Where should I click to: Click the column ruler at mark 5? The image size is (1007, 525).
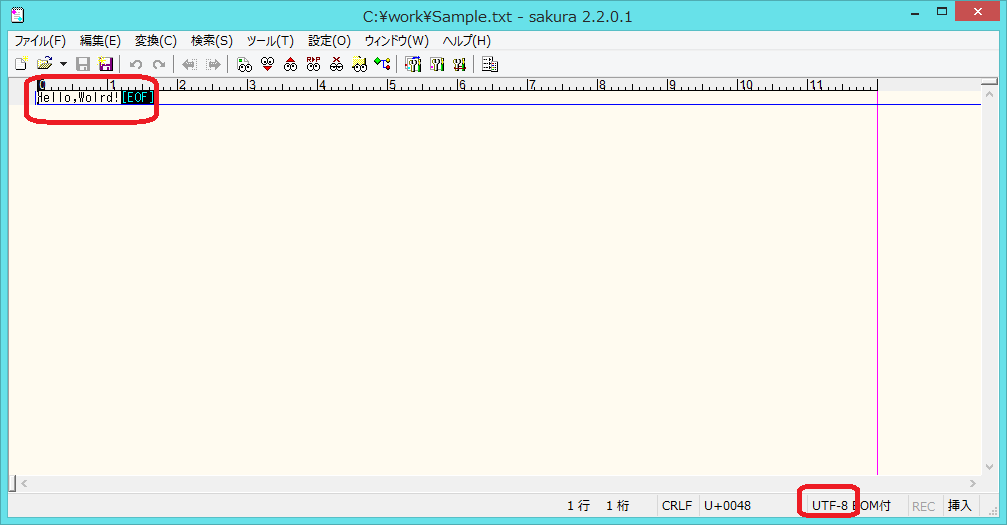click(x=392, y=85)
